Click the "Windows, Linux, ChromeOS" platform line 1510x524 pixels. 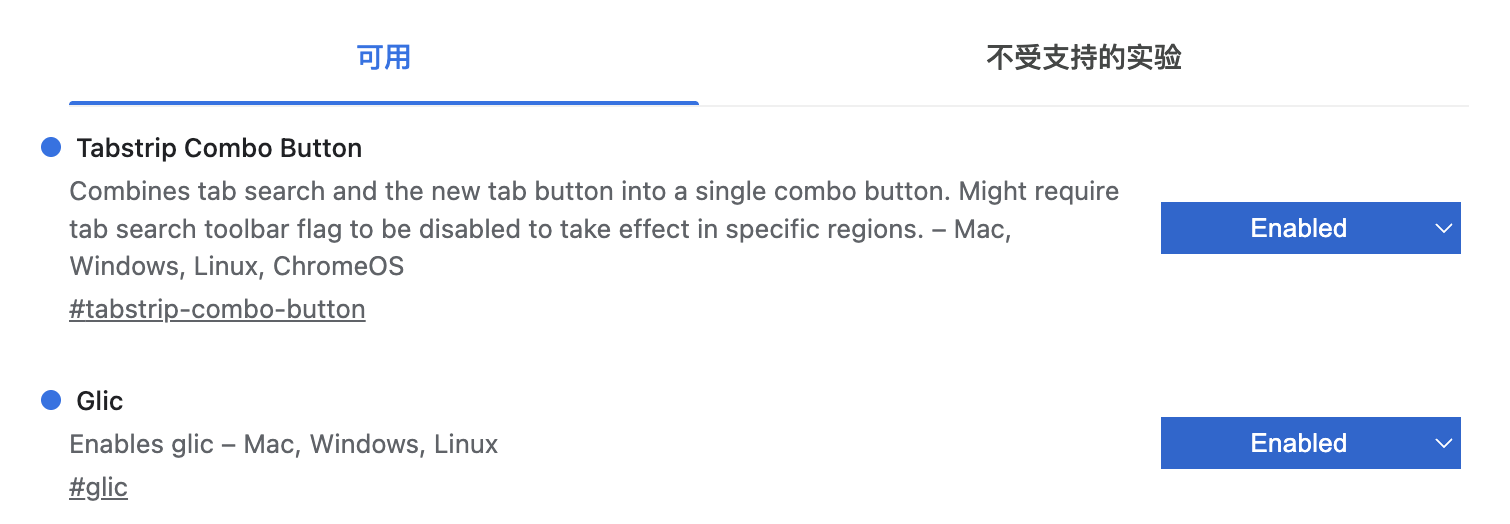pyautogui.click(x=237, y=266)
